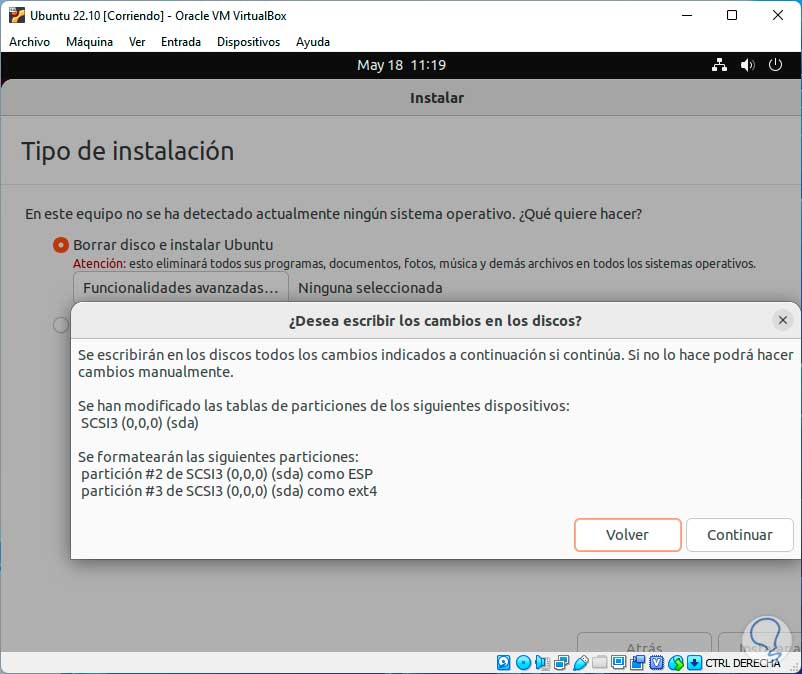Minimize the VirtualBox window
The width and height of the screenshot is (802, 674).
pos(687,15)
